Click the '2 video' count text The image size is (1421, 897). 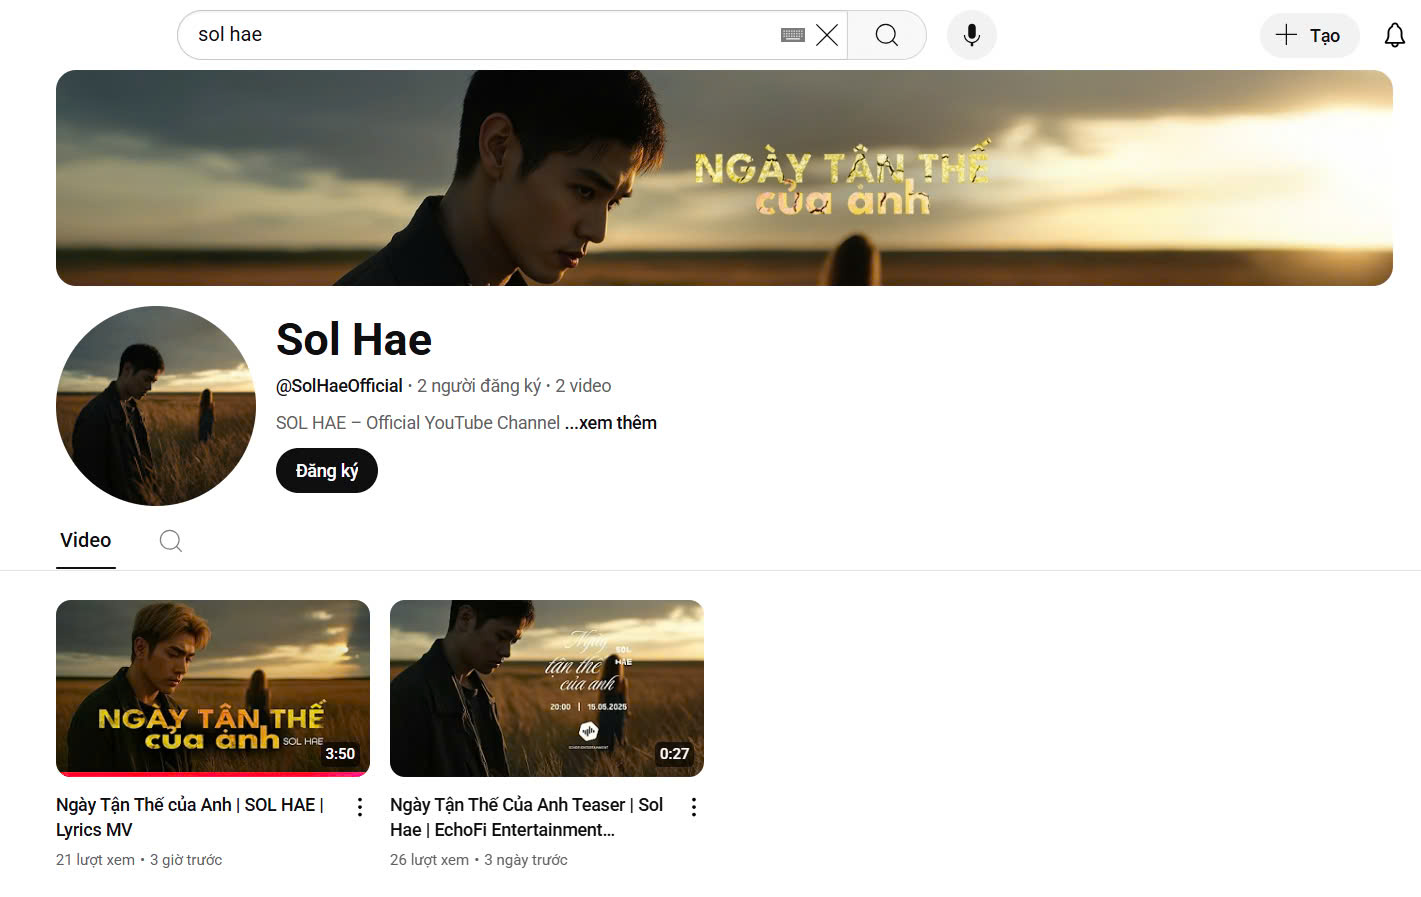point(583,386)
